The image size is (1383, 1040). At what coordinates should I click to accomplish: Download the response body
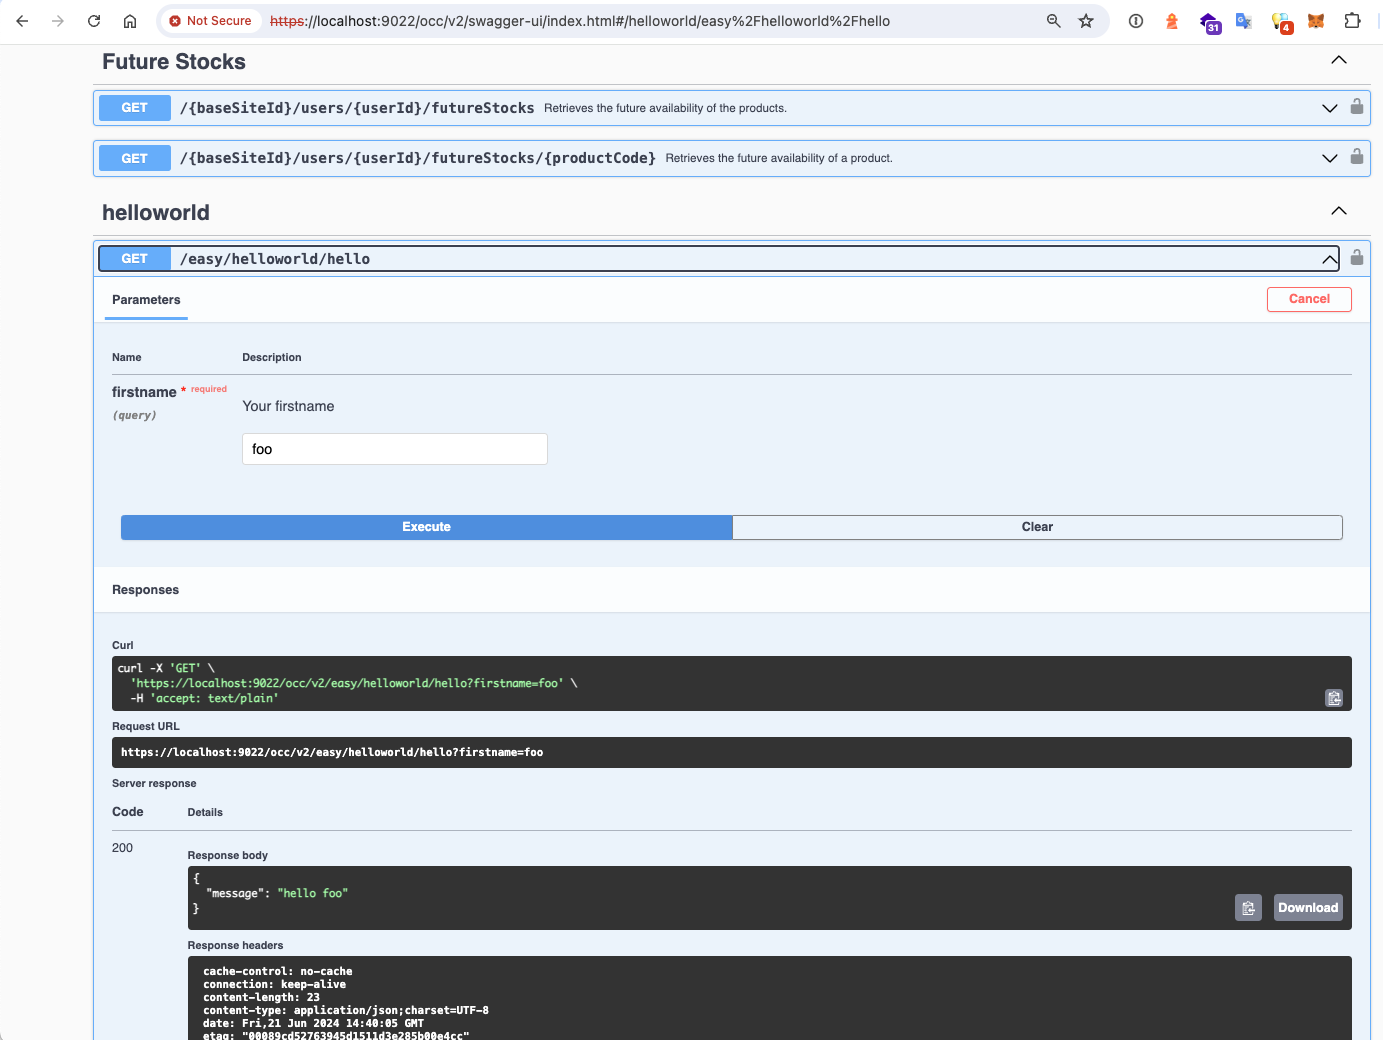(1307, 908)
